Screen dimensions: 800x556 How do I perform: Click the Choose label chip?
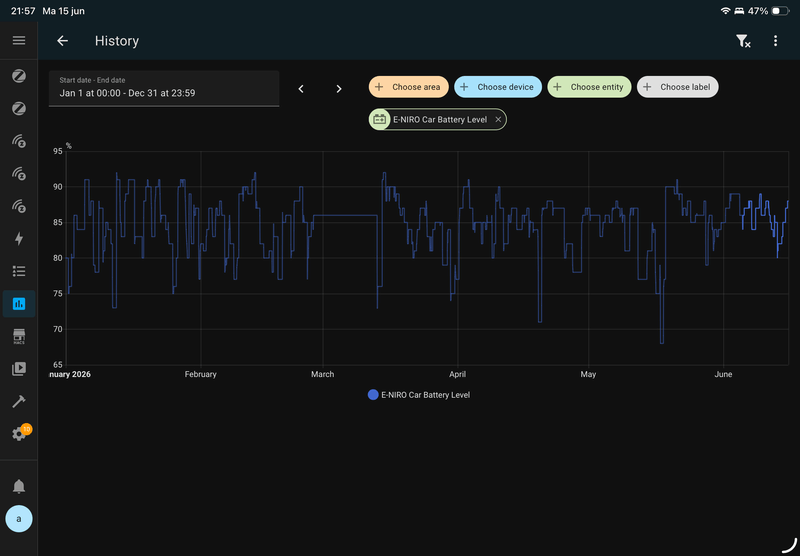tap(678, 87)
